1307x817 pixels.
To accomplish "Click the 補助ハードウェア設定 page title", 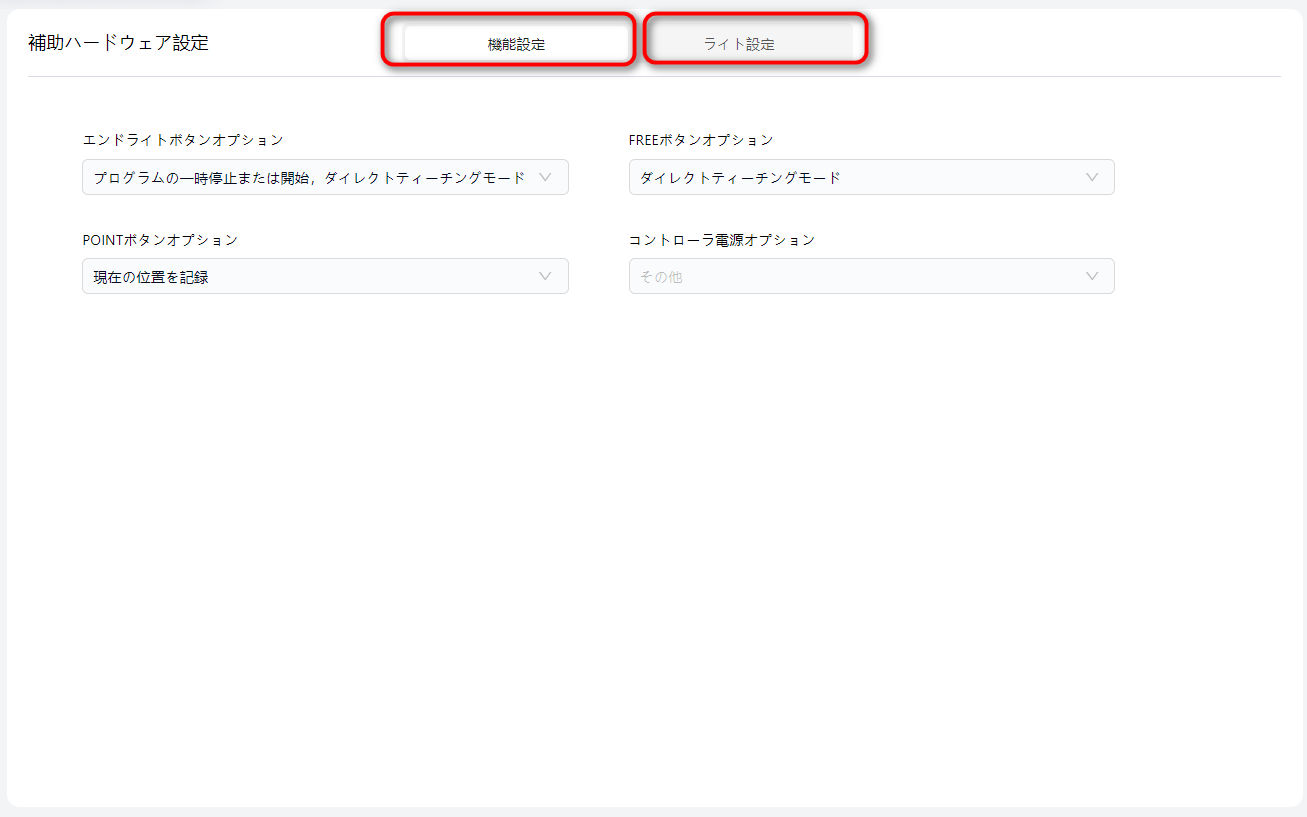I will pyautogui.click(x=118, y=43).
